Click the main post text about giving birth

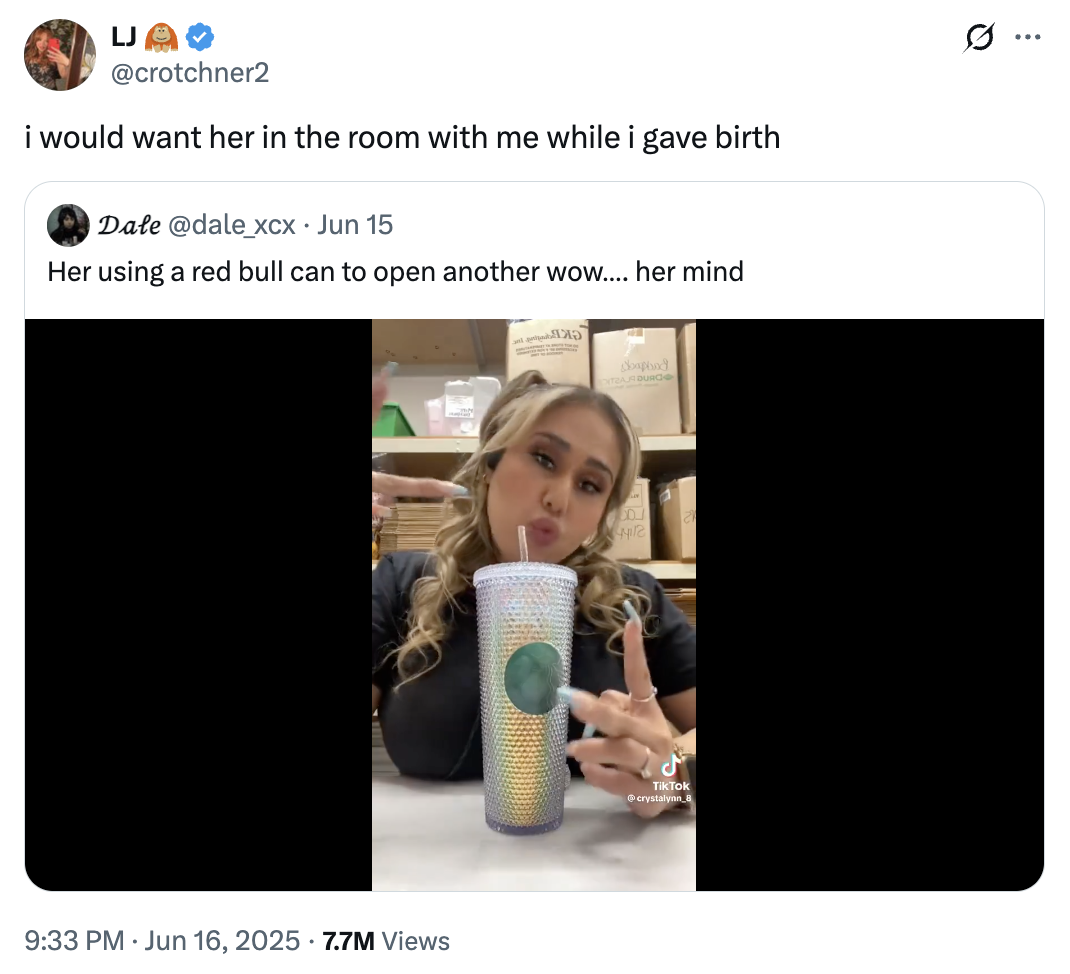[402, 137]
